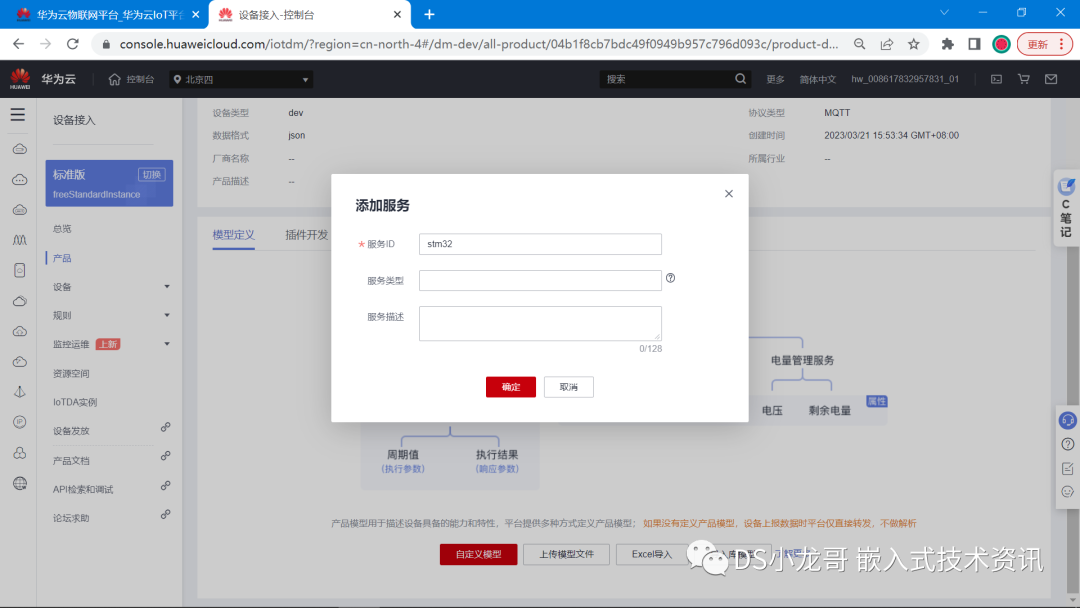
Task: Open the shopping cart icon in the top bar
Action: (x=1024, y=78)
